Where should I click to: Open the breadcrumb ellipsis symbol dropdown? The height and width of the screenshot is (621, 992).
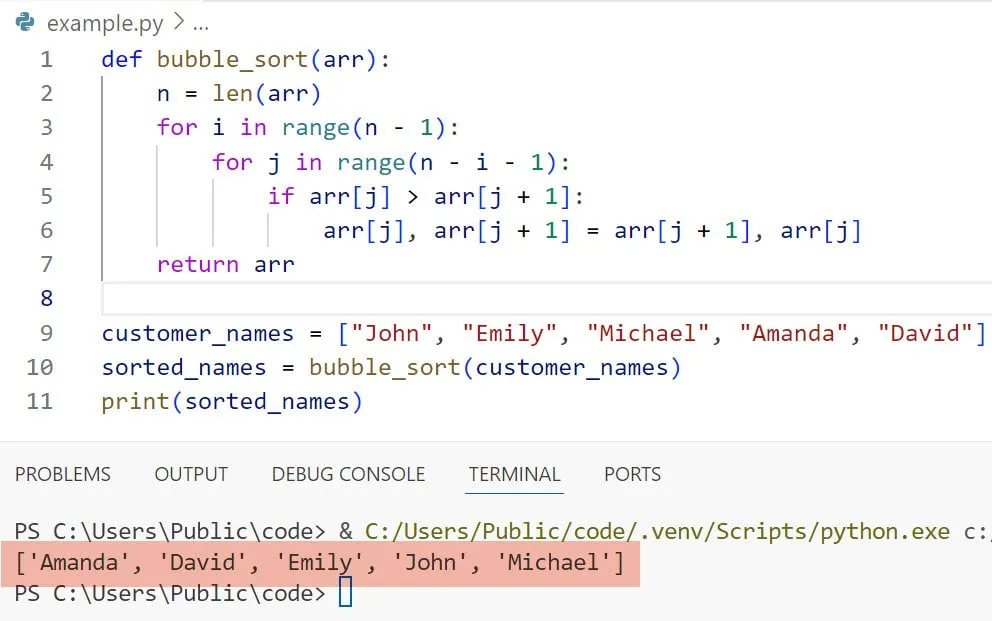click(200, 22)
